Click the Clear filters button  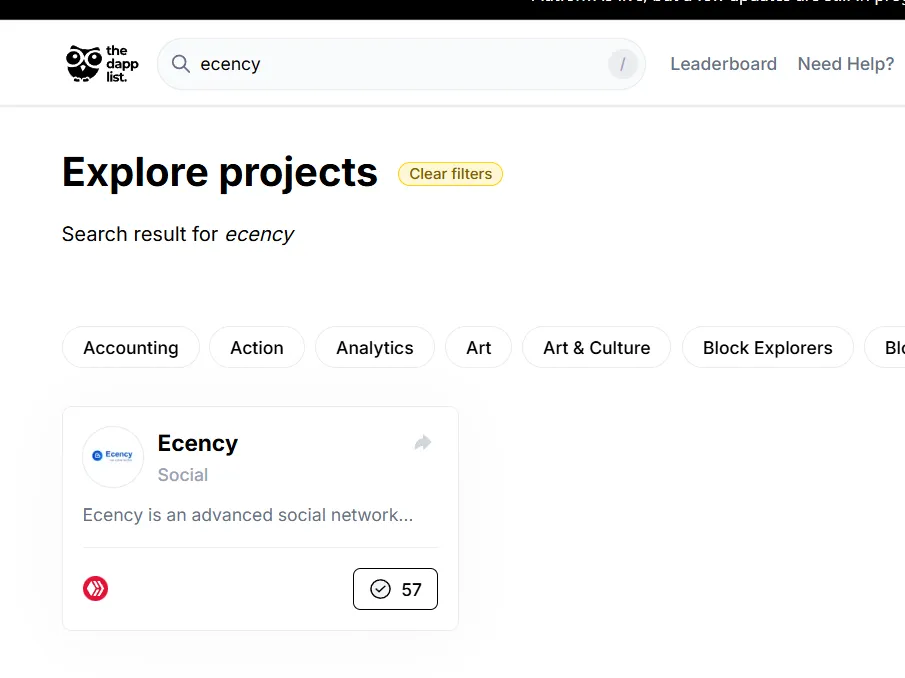pos(450,174)
